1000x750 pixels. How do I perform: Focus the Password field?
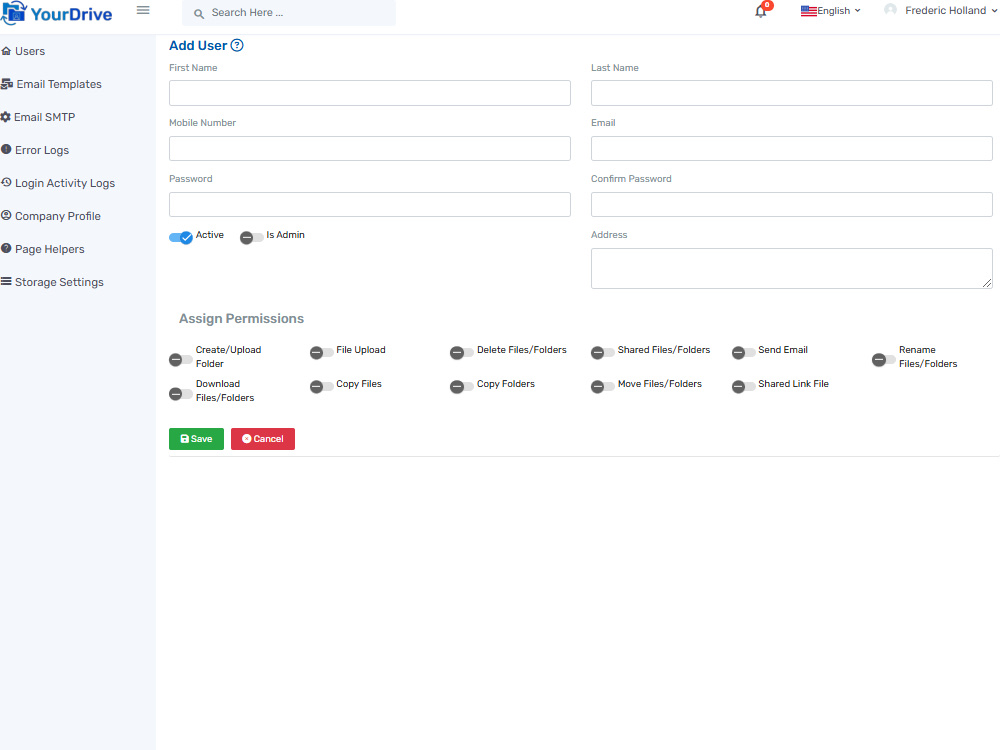(x=370, y=205)
